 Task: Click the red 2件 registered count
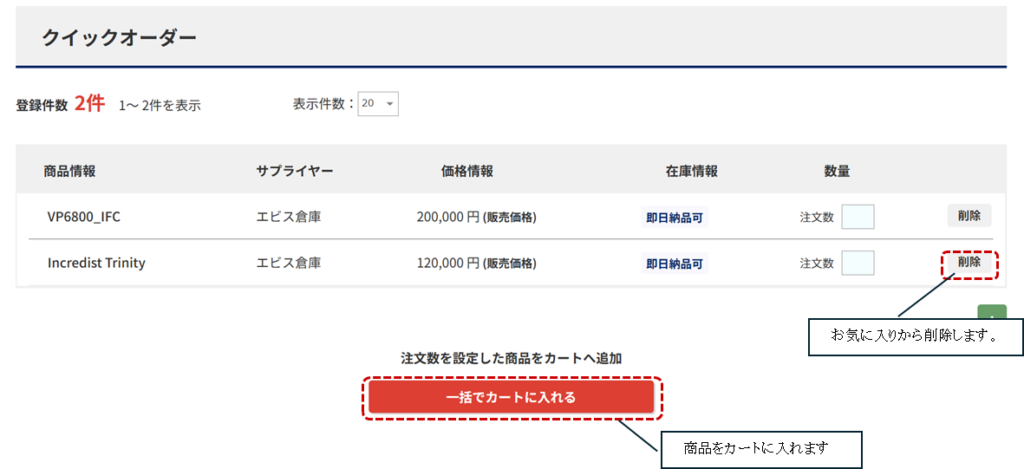click(x=89, y=103)
